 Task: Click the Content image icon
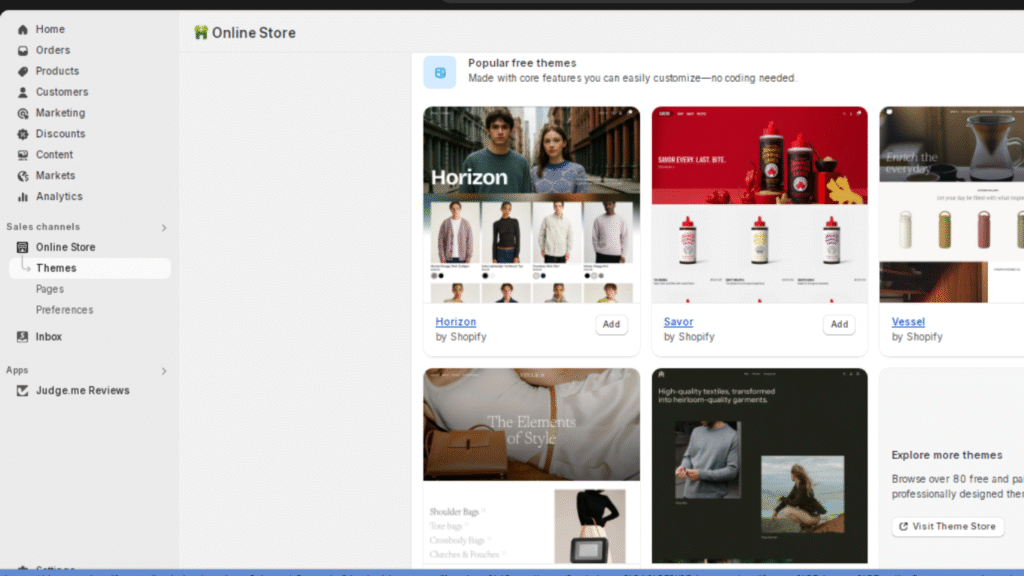(x=23, y=155)
